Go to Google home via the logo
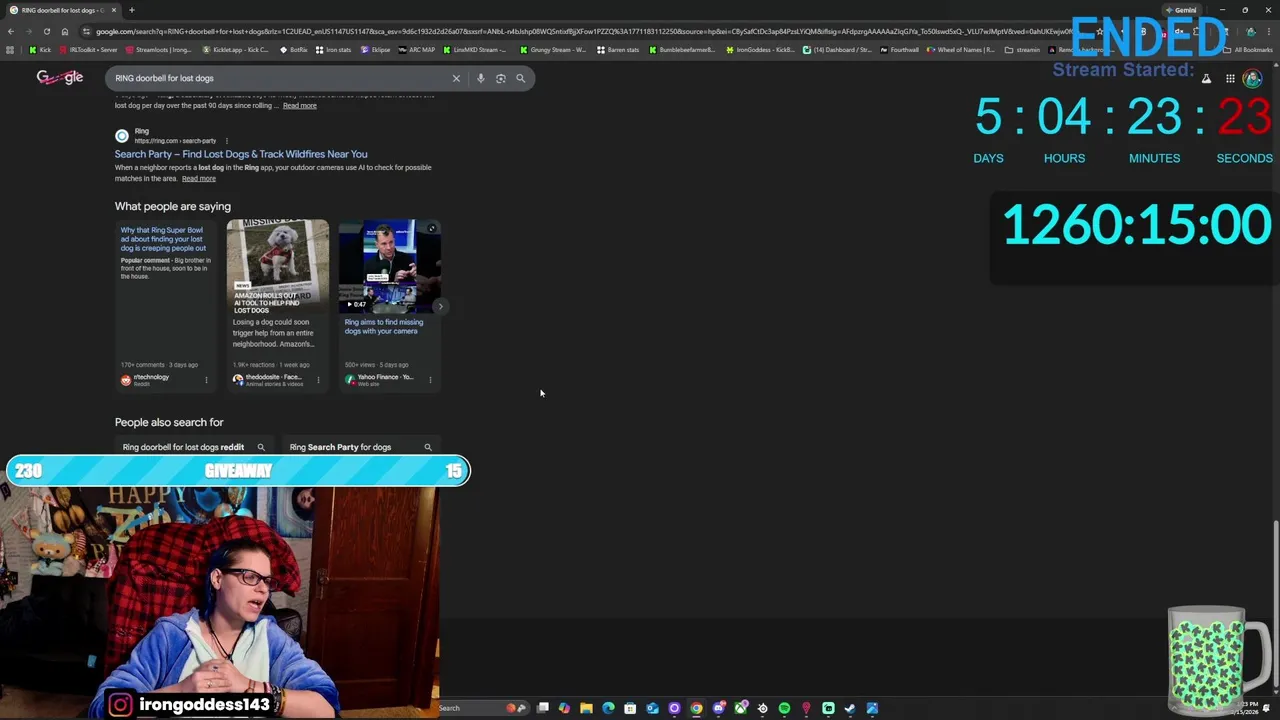1280x720 pixels. point(60,78)
